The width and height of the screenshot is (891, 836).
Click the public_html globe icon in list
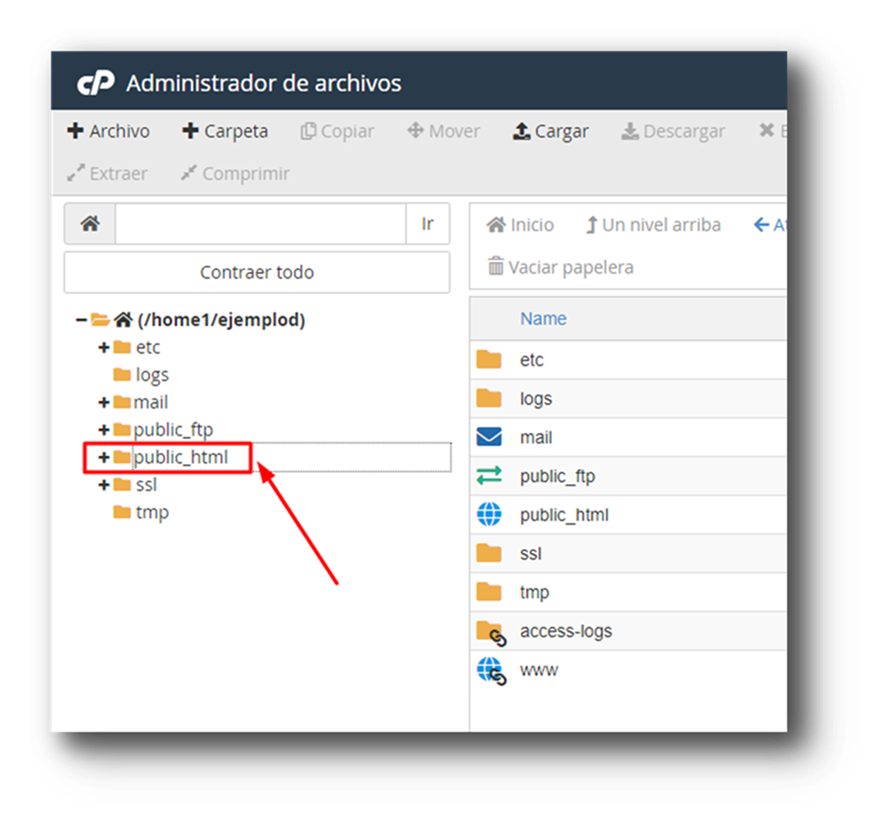[489, 515]
